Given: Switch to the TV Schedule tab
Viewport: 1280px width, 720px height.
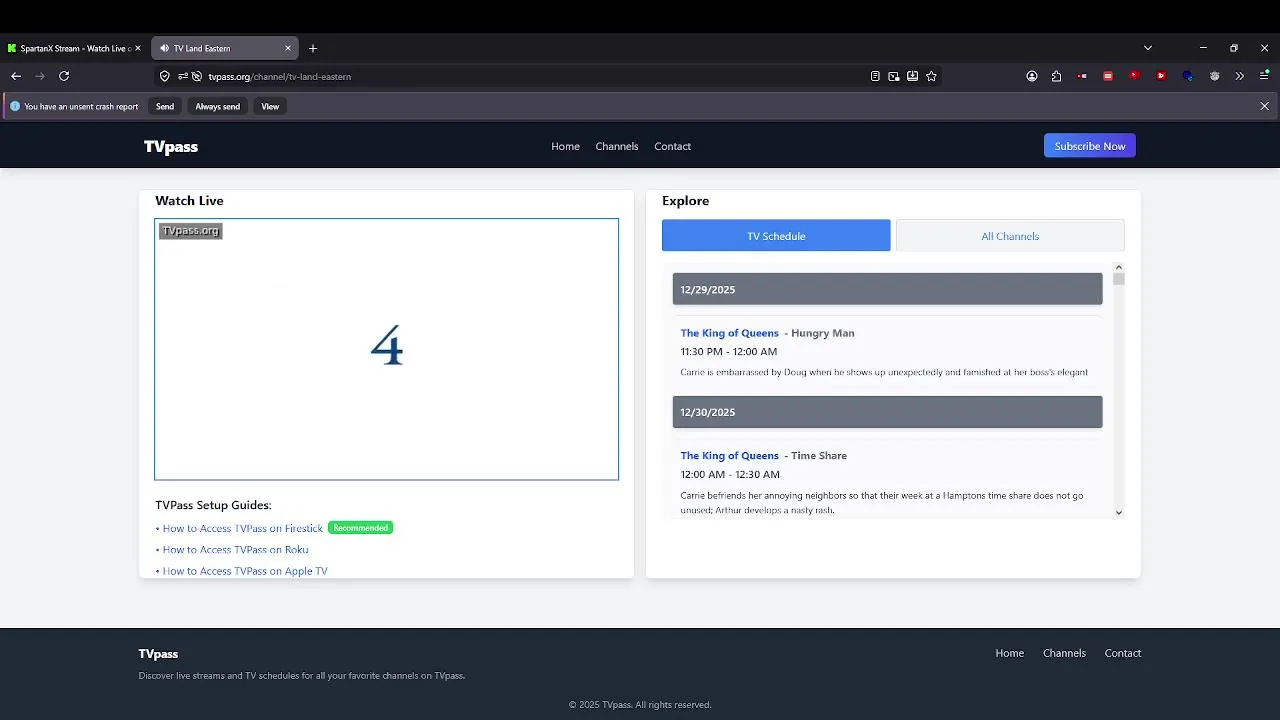Looking at the screenshot, I should 776,236.
